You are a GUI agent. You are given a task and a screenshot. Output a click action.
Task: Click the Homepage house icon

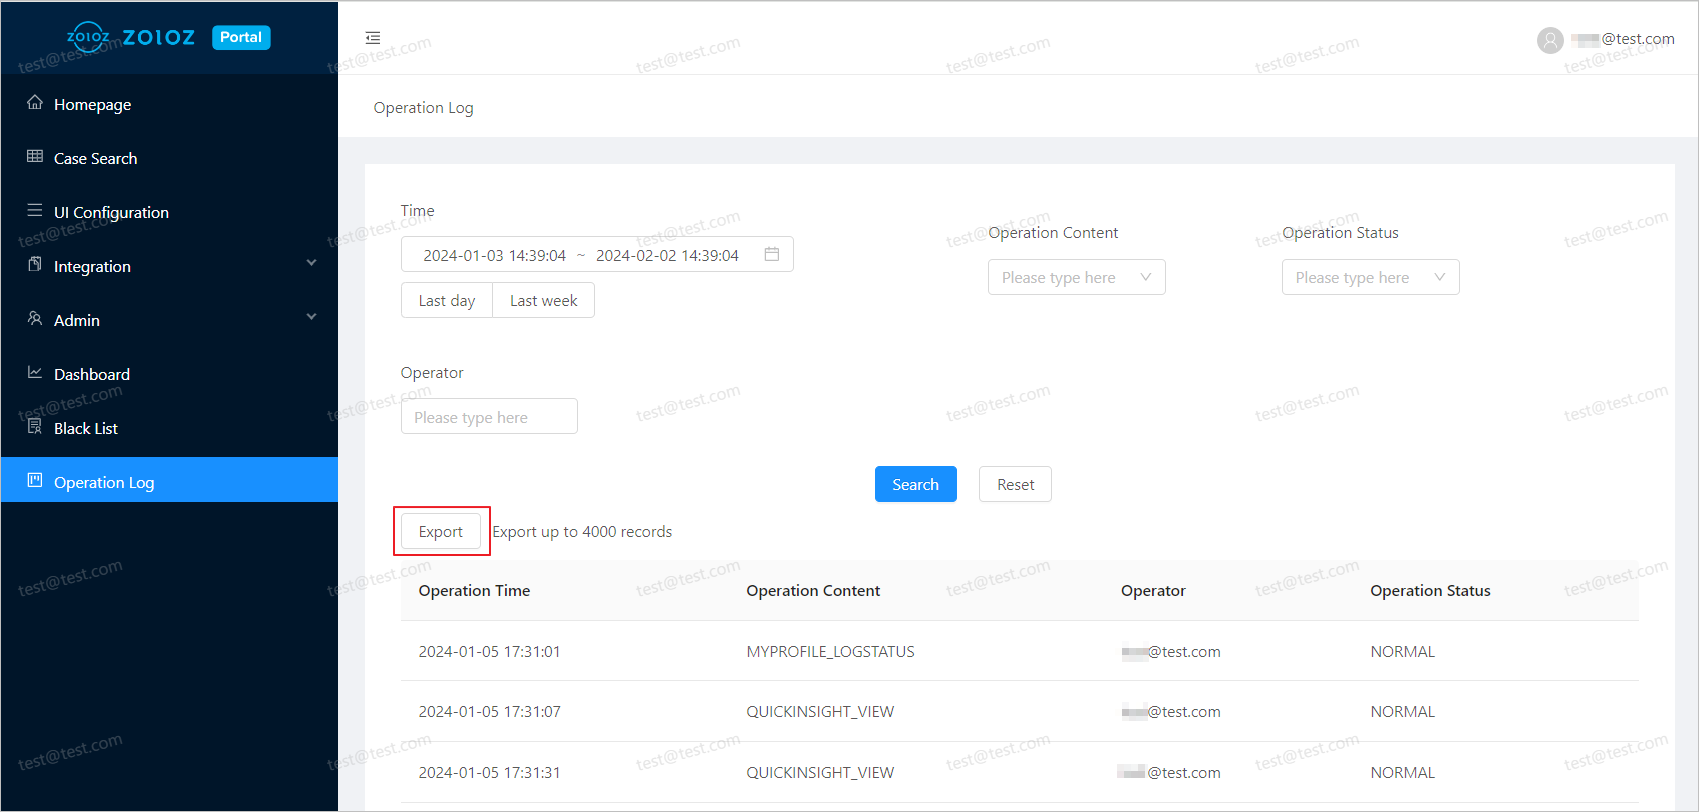[x=35, y=103]
